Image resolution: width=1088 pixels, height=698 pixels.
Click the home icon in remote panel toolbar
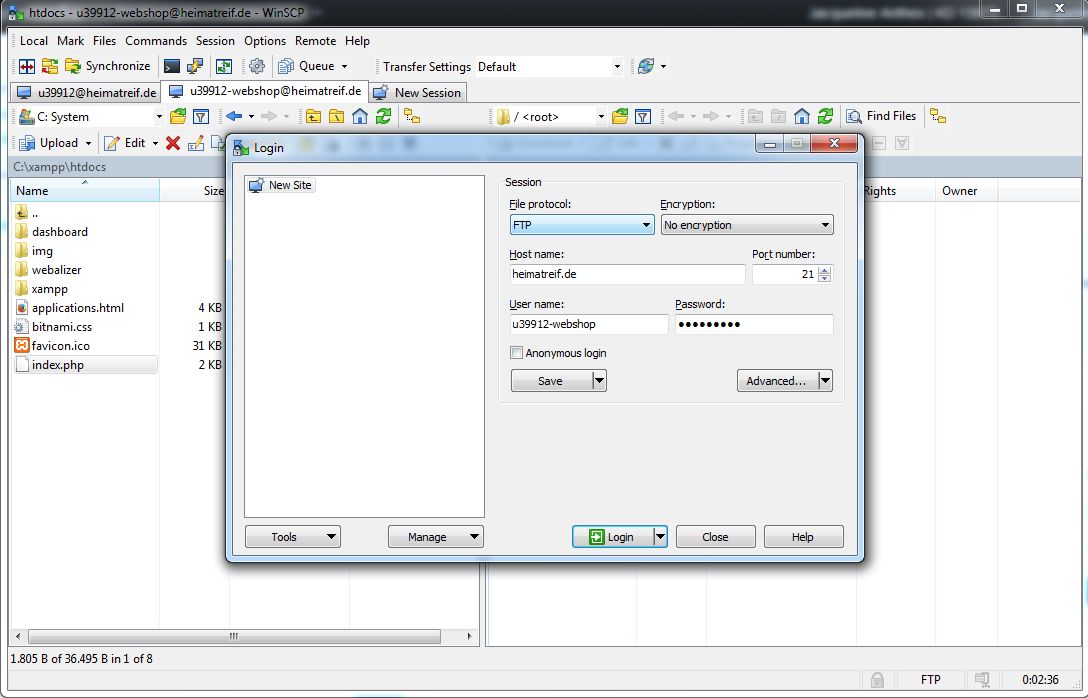801,117
